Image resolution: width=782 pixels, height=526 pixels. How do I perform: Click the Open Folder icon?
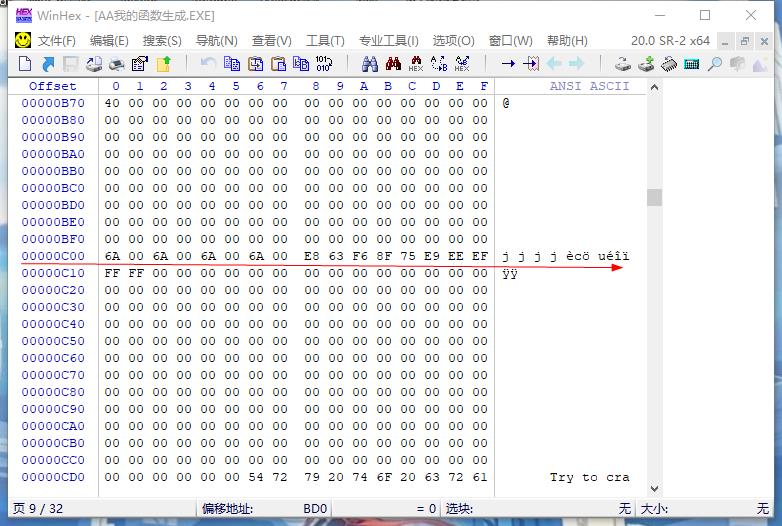click(x=164, y=64)
